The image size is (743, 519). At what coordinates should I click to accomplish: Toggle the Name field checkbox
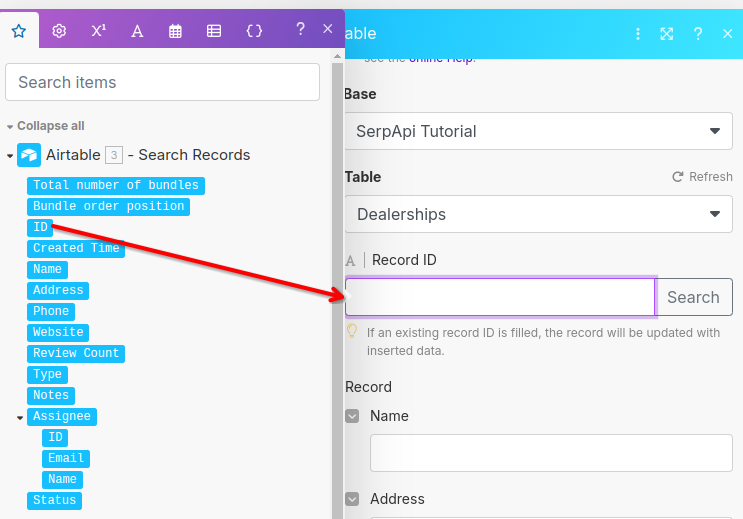(352, 416)
